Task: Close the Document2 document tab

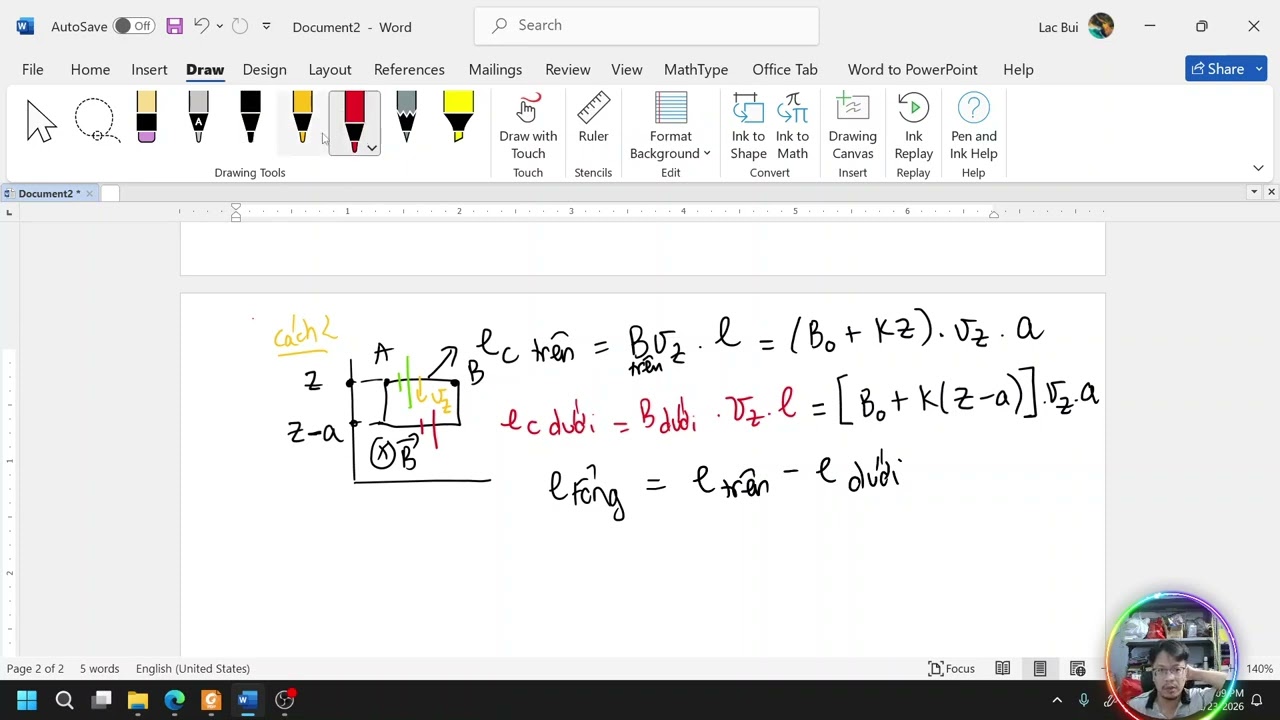Action: [89, 193]
